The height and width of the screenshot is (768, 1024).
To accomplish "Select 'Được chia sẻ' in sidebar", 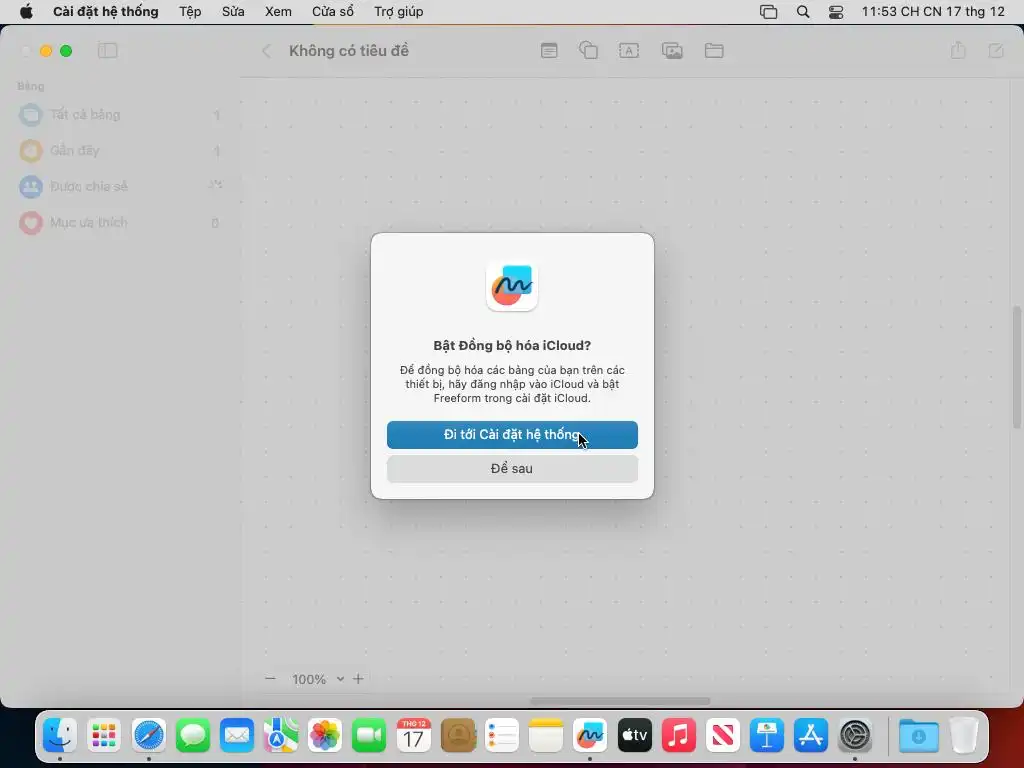I will (119, 187).
